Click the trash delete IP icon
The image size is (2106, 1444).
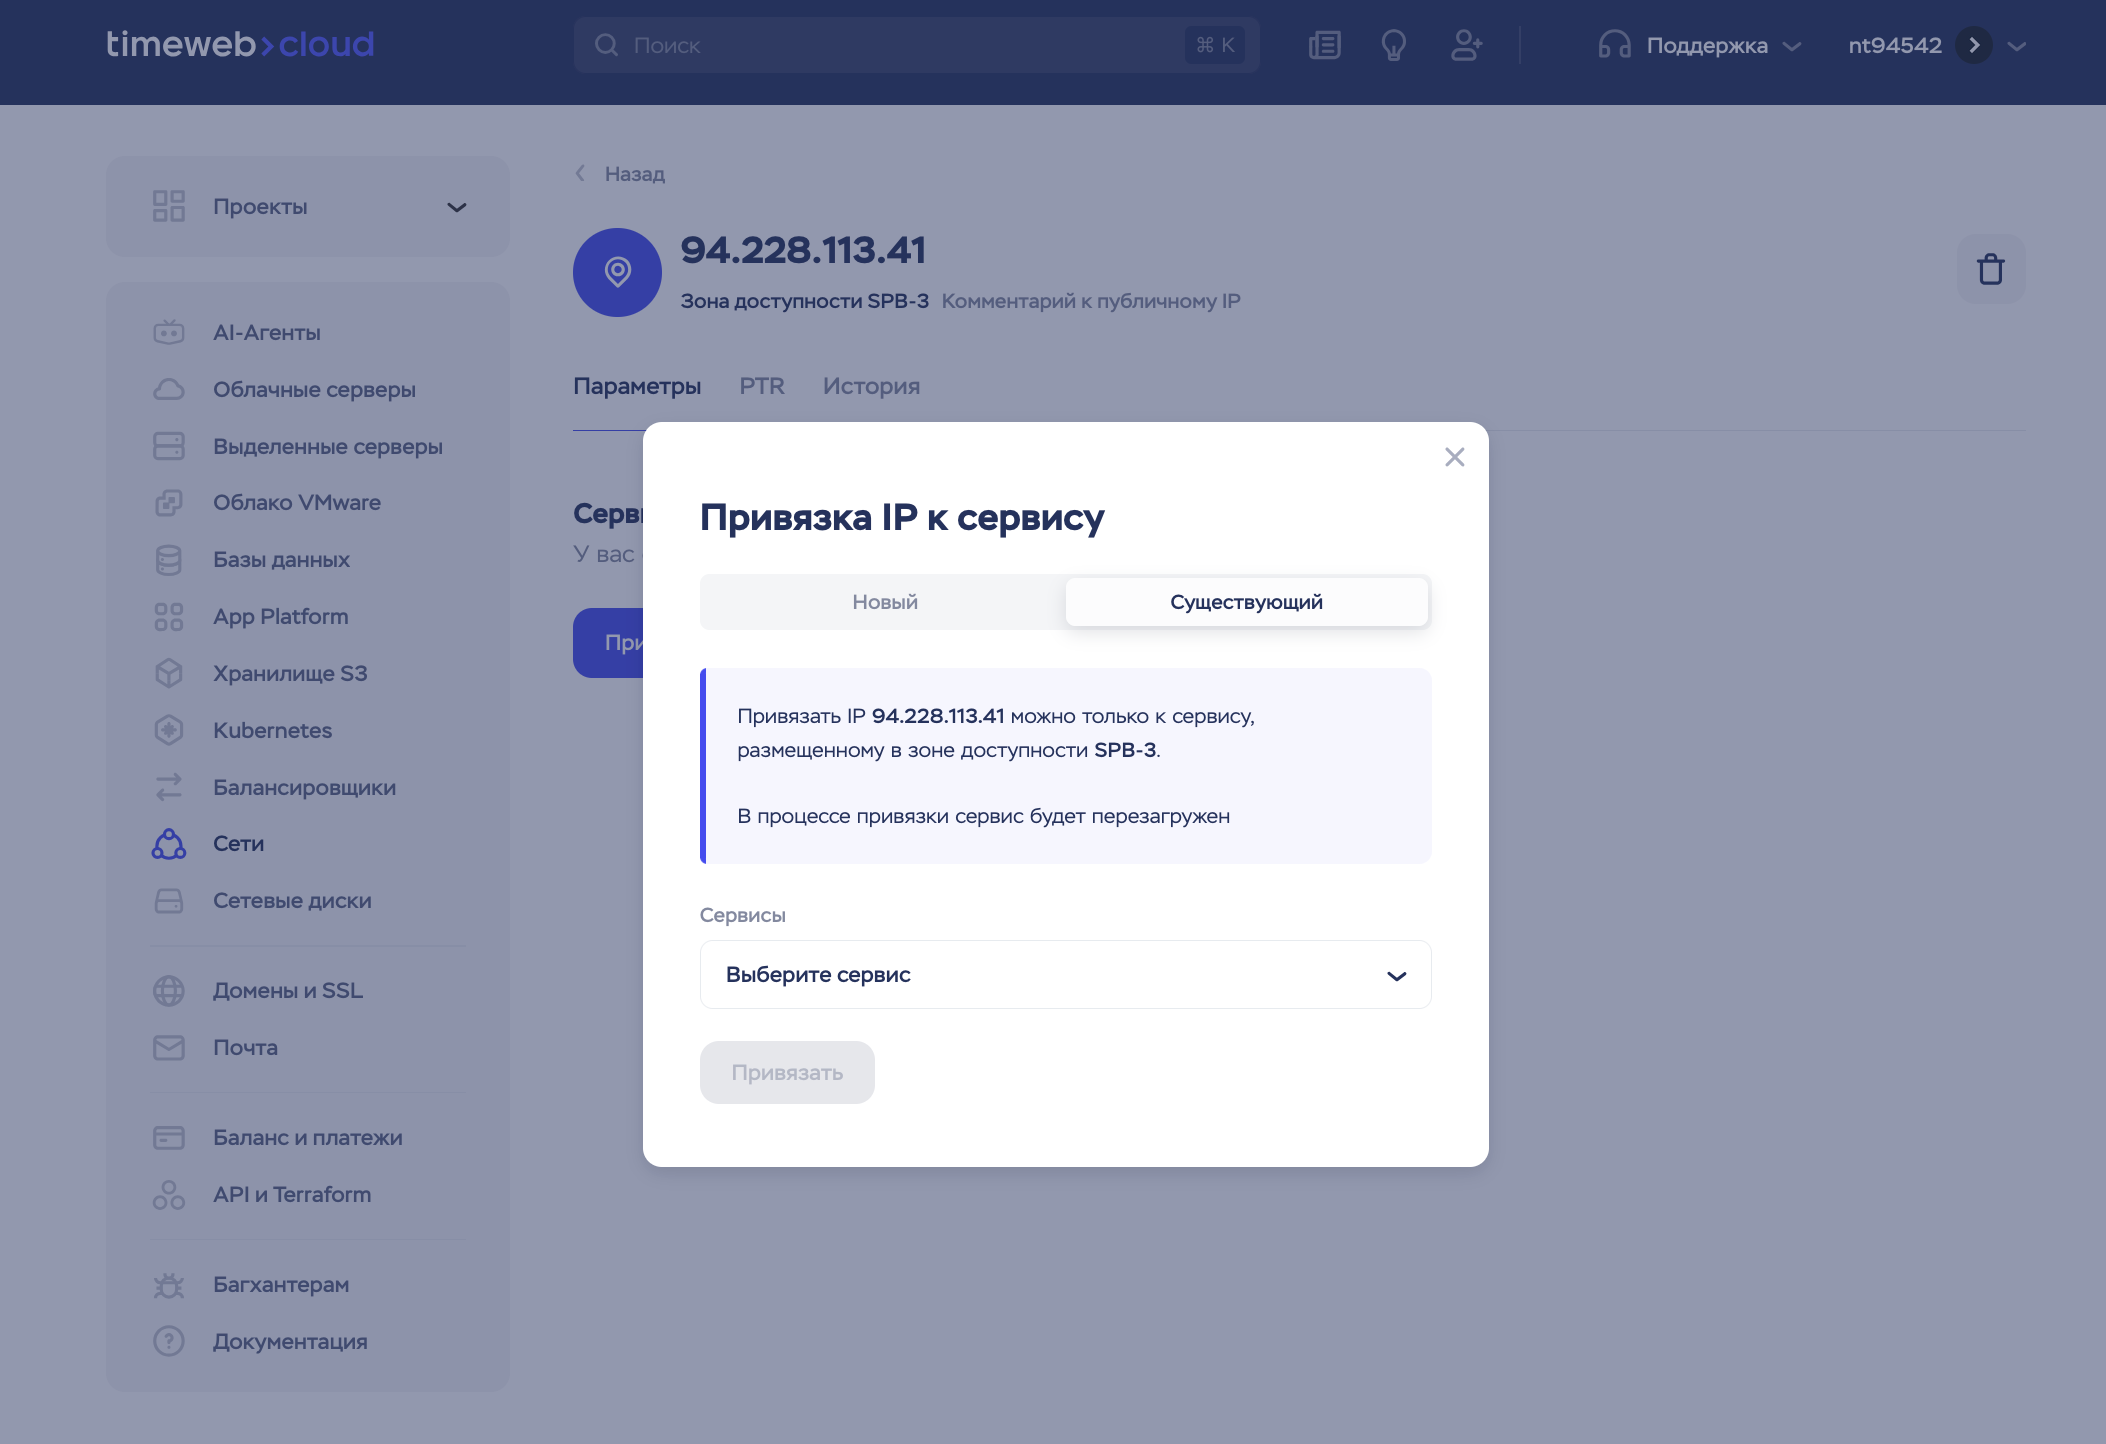(1990, 269)
